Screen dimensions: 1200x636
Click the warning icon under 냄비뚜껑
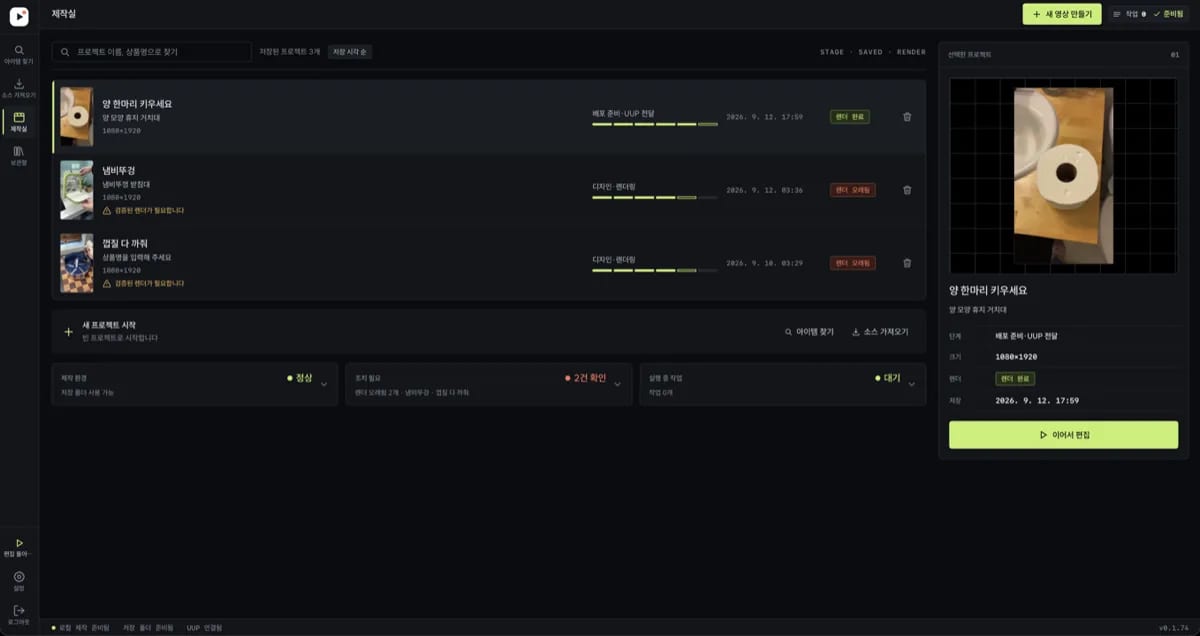coord(107,211)
